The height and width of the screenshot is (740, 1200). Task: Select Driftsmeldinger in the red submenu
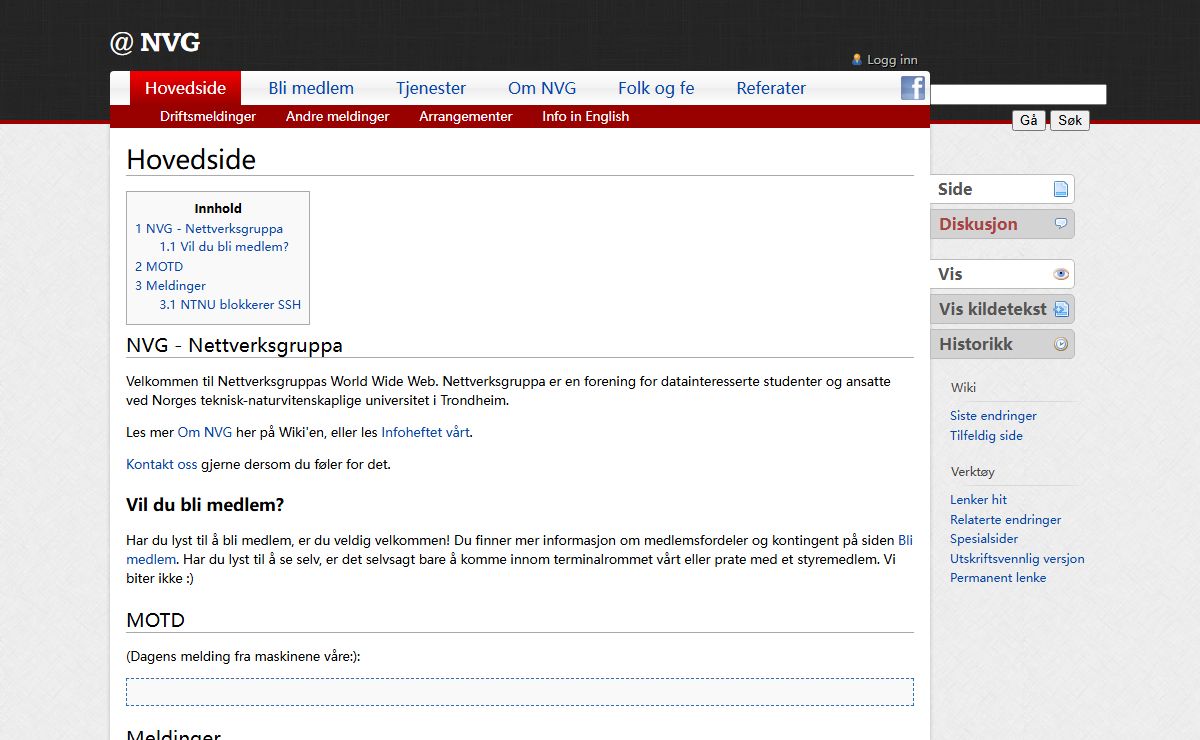click(x=208, y=116)
